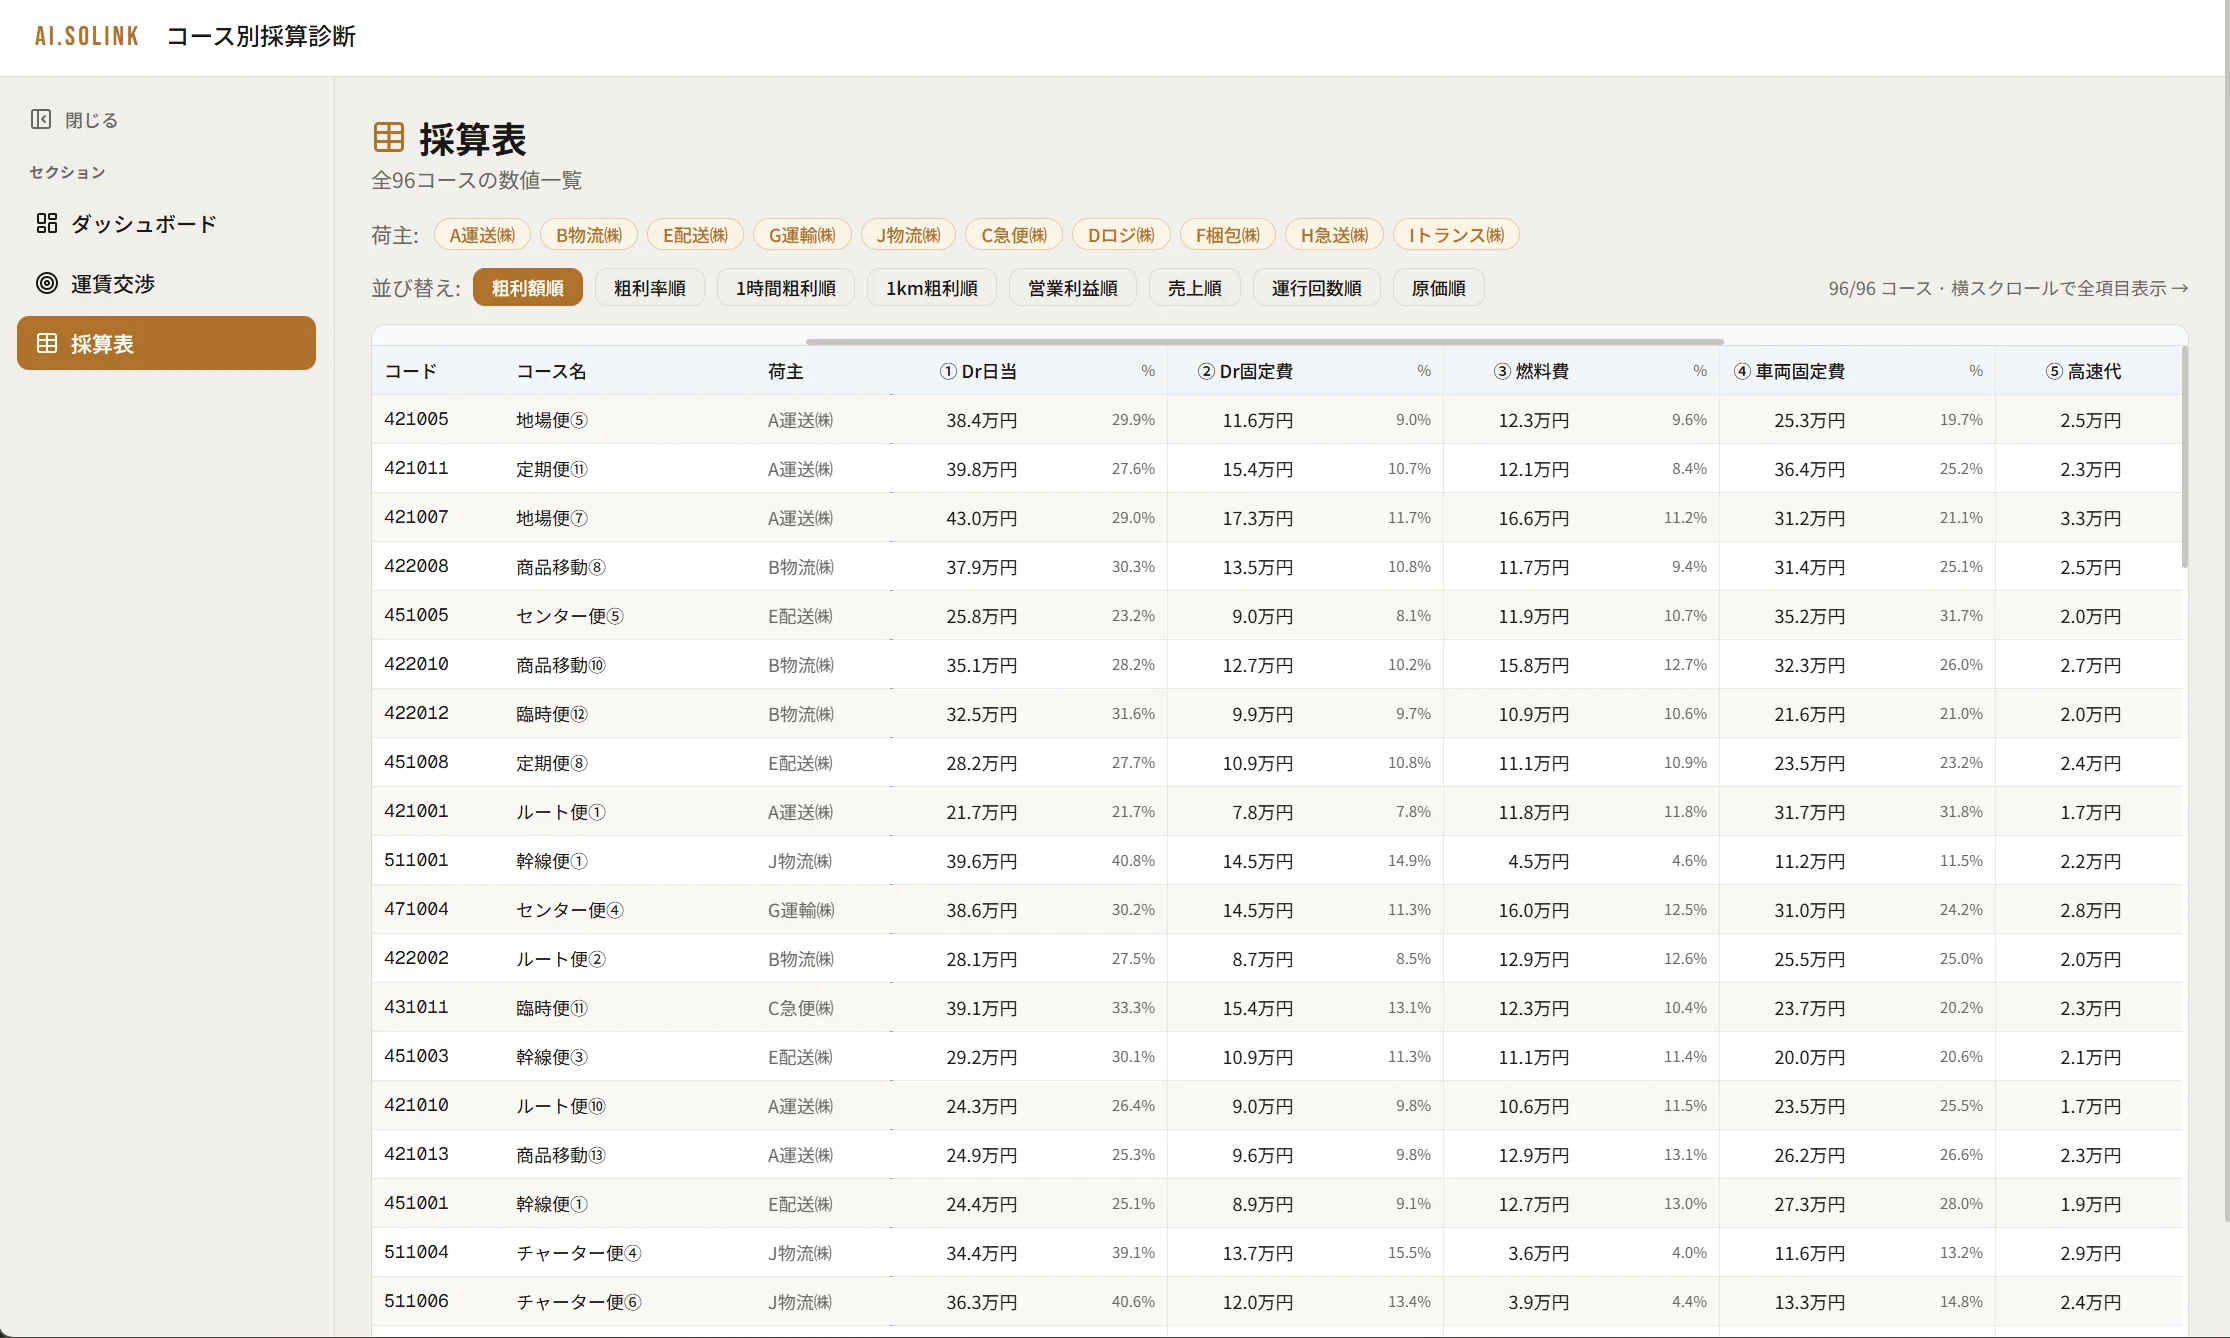Click course name センター便⑤
Image resolution: width=2230 pixels, height=1338 pixels.
pyautogui.click(x=570, y=616)
